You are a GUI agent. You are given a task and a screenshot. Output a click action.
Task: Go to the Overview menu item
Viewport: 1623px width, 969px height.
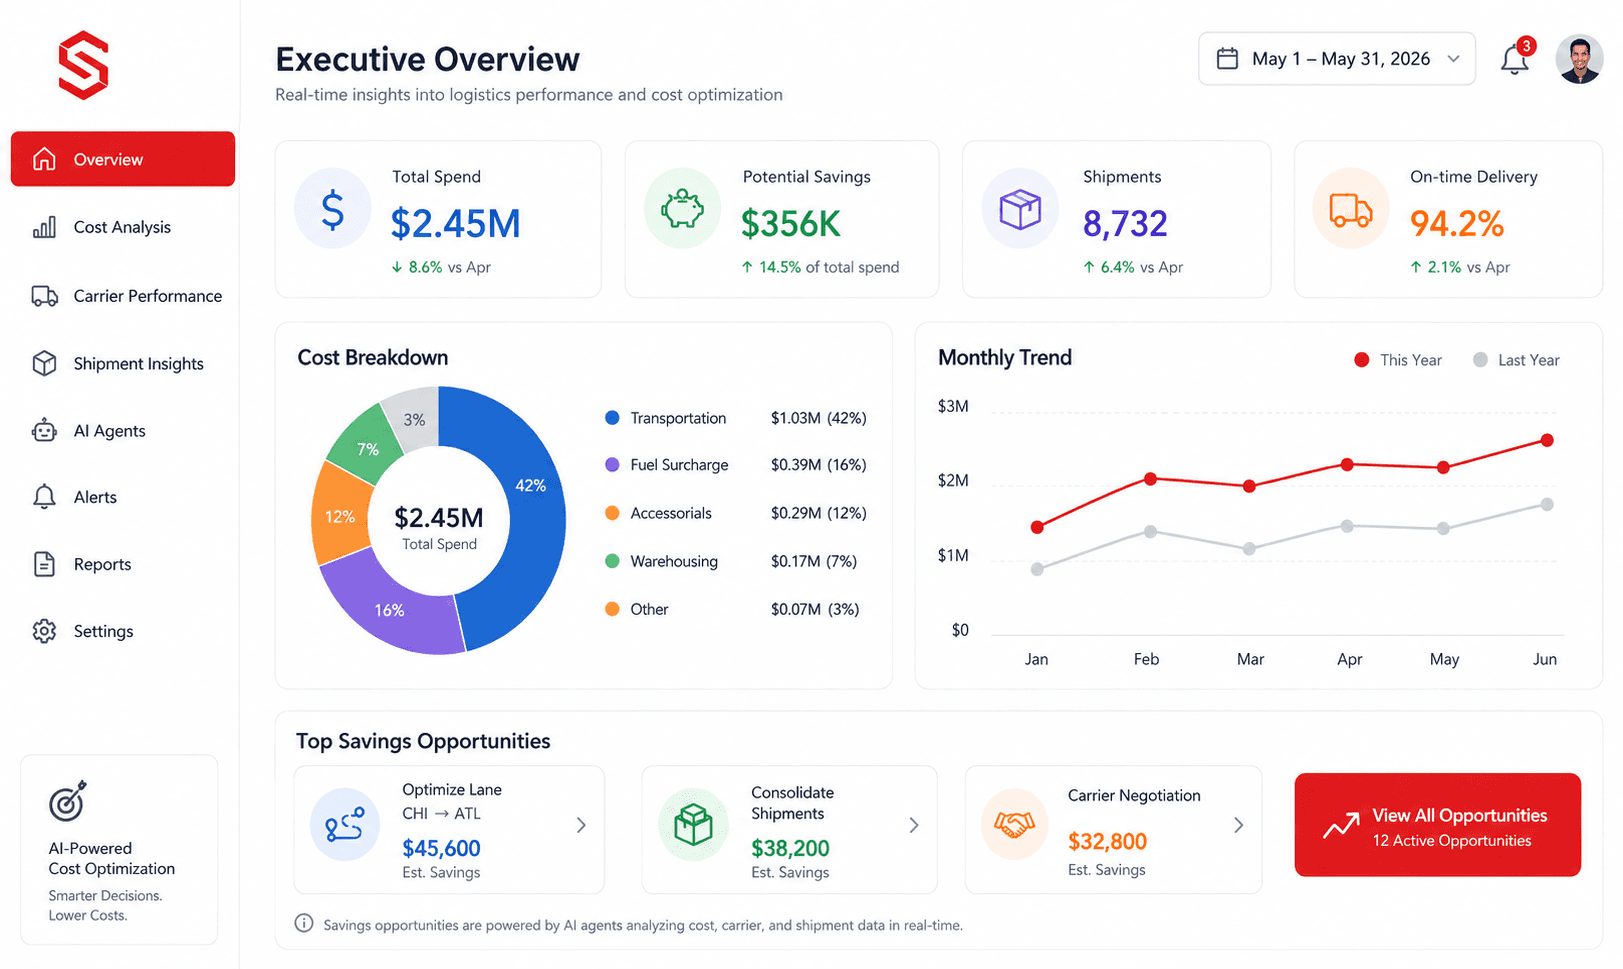point(123,159)
